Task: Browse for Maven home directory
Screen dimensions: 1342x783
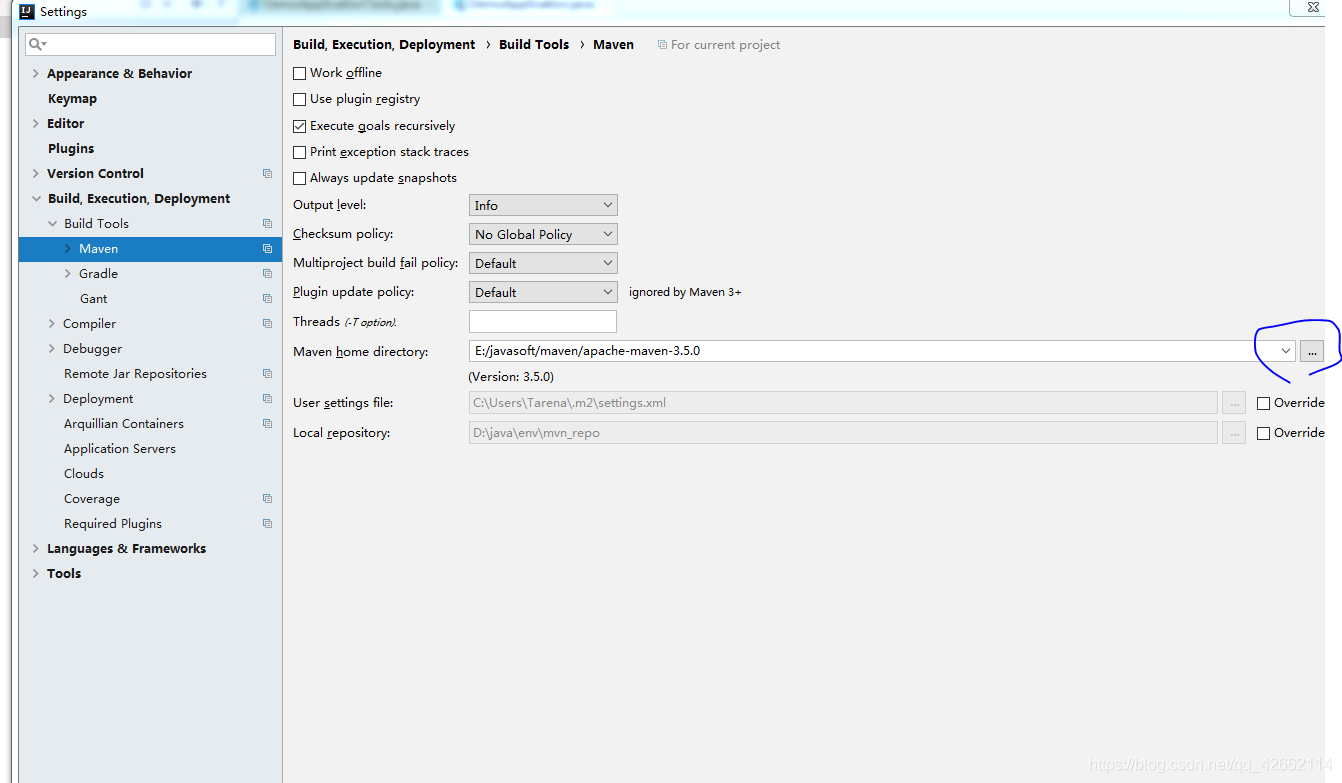Action: coord(1312,351)
